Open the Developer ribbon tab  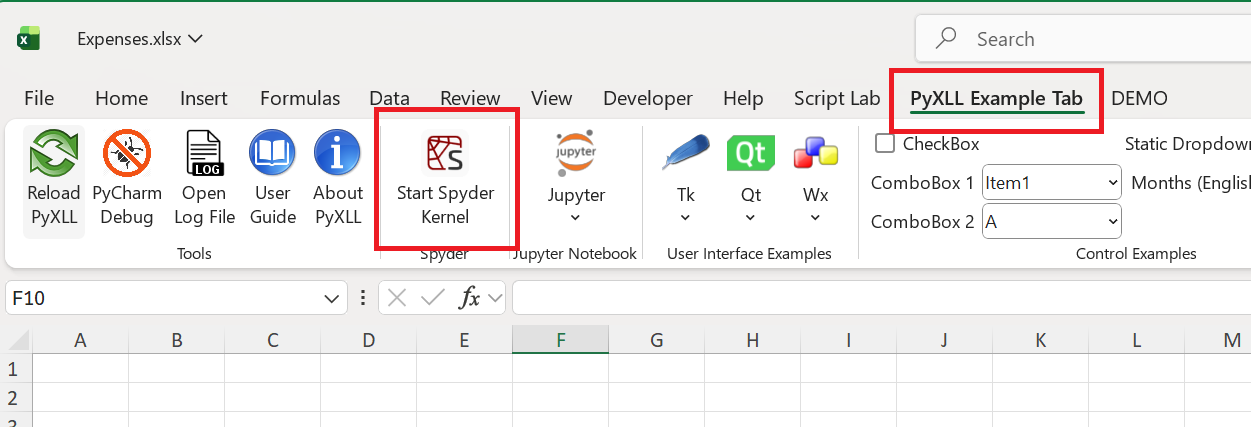point(647,99)
